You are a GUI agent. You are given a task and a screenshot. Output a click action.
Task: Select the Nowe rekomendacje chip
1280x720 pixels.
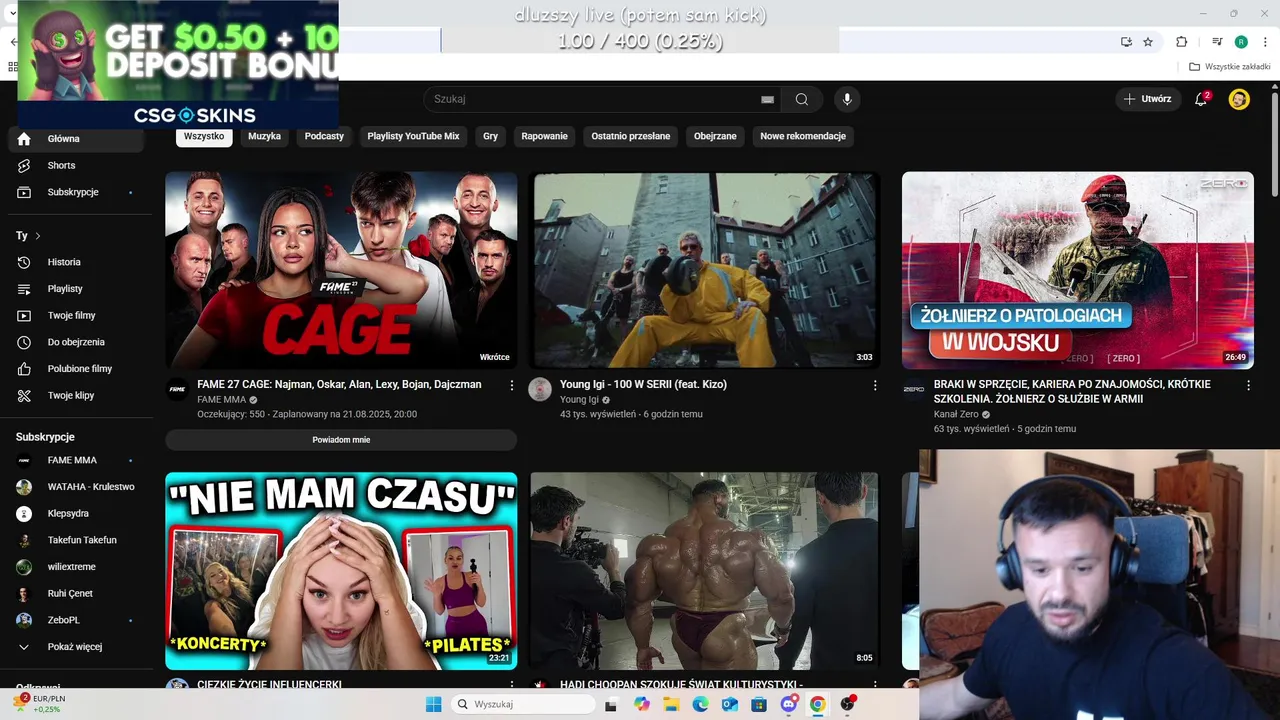[803, 136]
